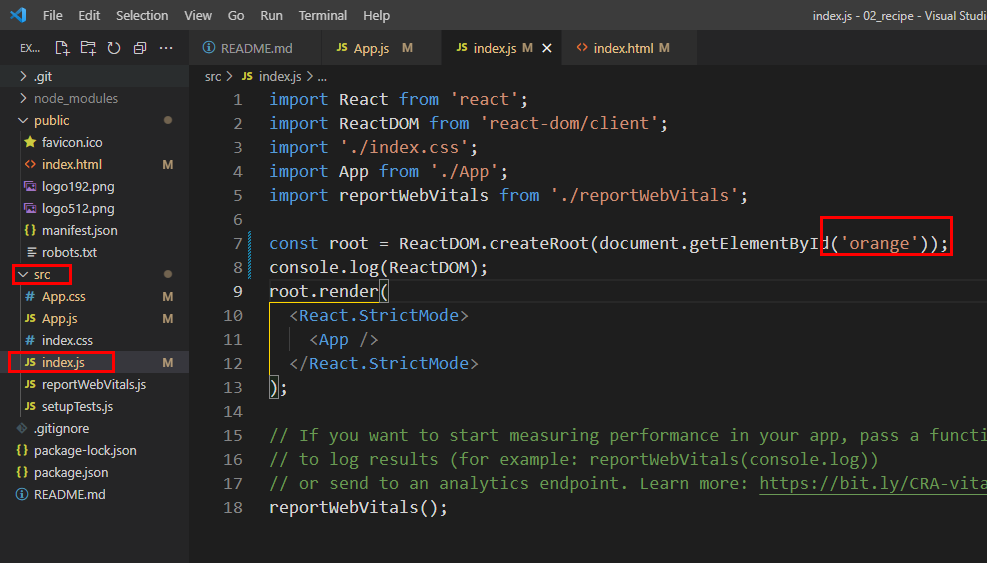Open index.html in the public folder
The height and width of the screenshot is (563, 987).
click(94, 164)
